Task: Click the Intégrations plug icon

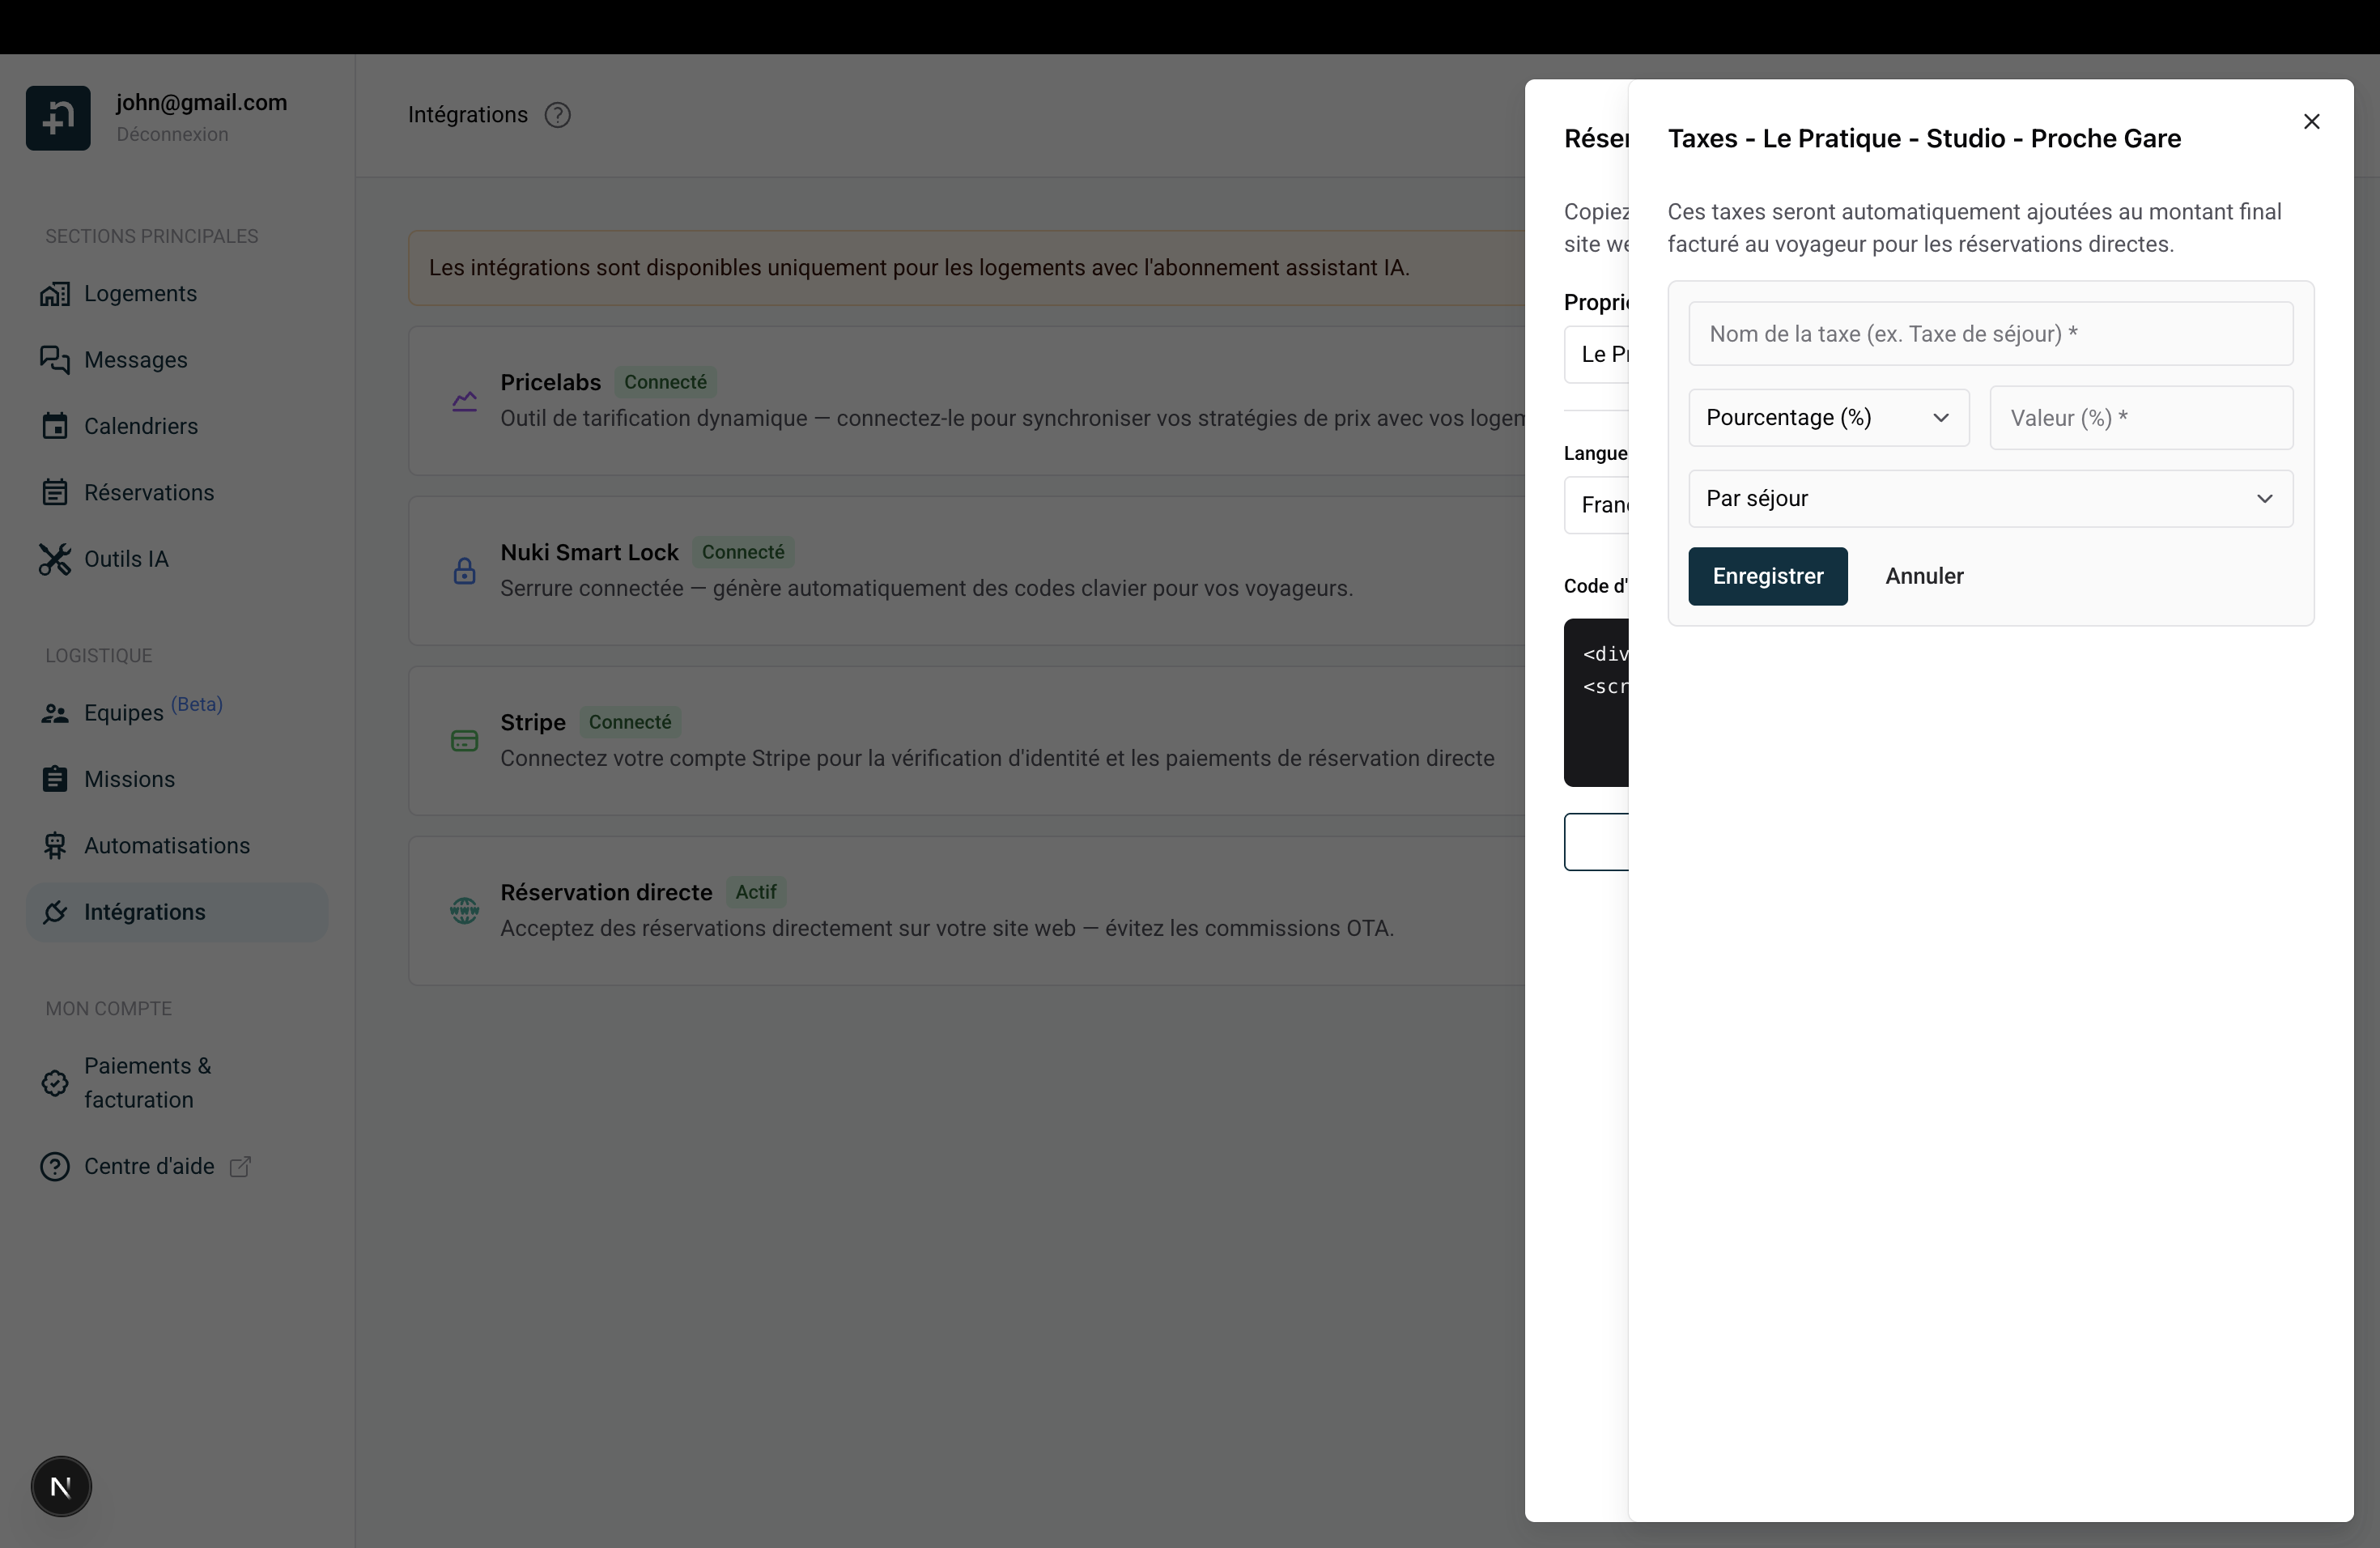Action: coord(55,912)
